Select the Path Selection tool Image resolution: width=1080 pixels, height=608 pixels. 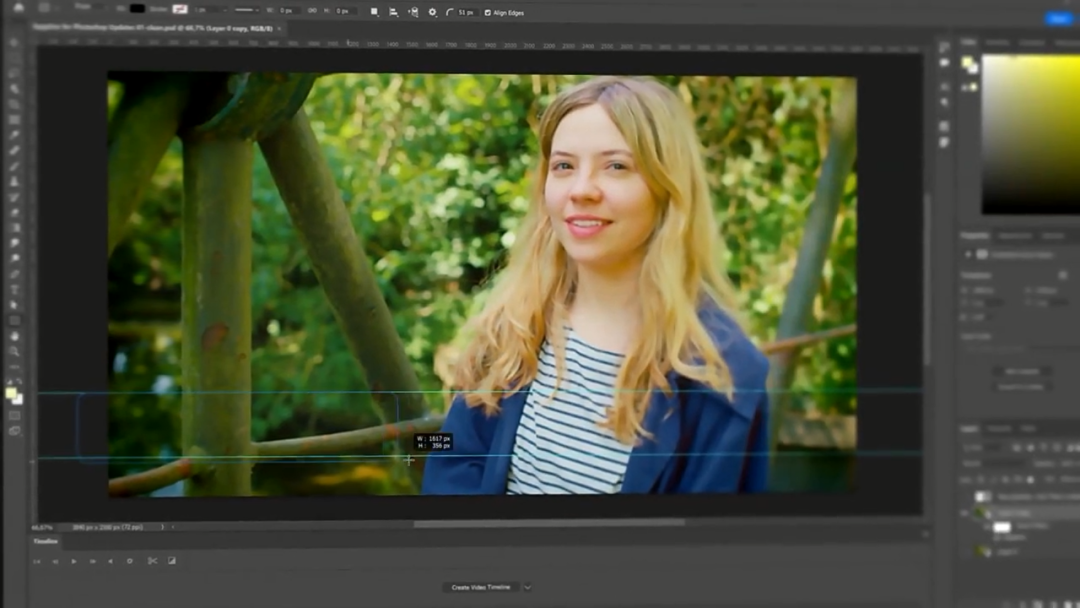point(14,305)
